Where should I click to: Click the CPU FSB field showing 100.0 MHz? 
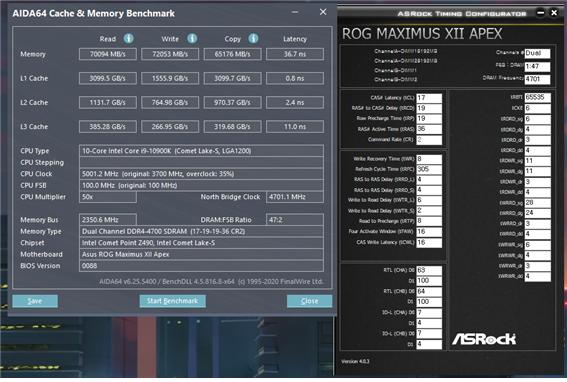(x=201, y=186)
